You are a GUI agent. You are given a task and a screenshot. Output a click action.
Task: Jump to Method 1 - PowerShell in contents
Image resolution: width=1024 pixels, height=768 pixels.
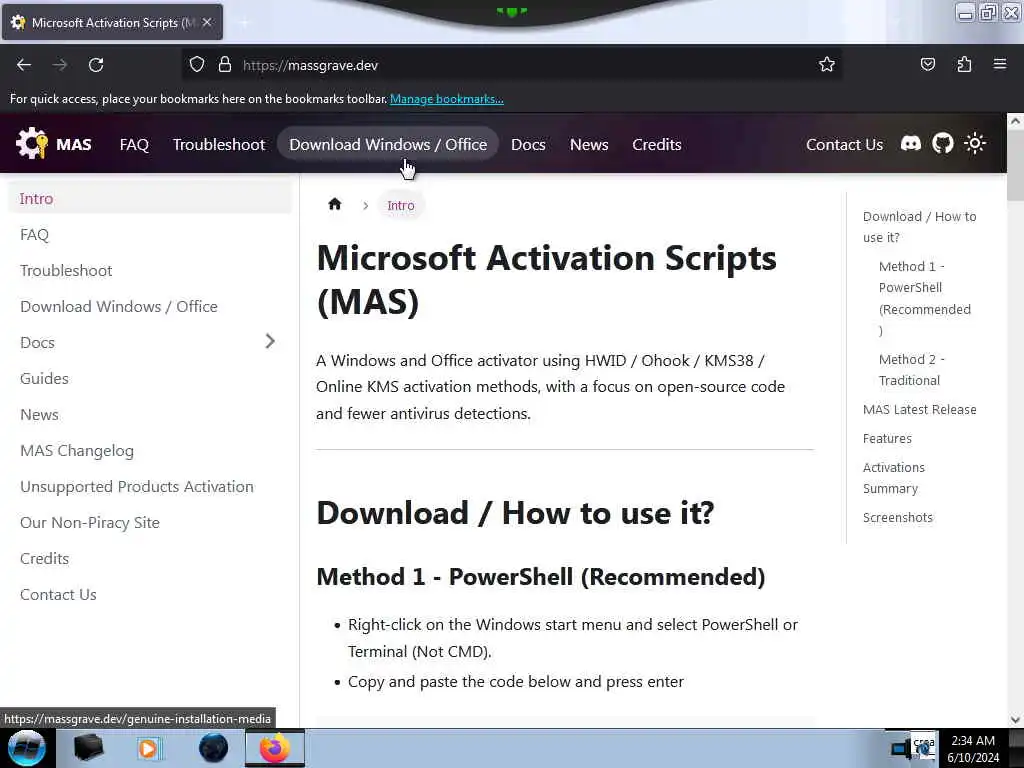click(x=925, y=298)
